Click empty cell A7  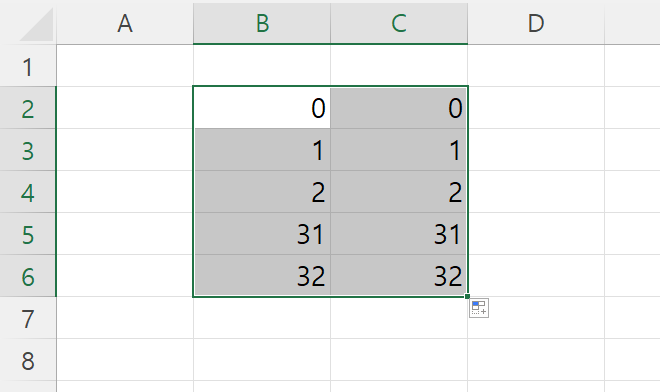(125, 318)
